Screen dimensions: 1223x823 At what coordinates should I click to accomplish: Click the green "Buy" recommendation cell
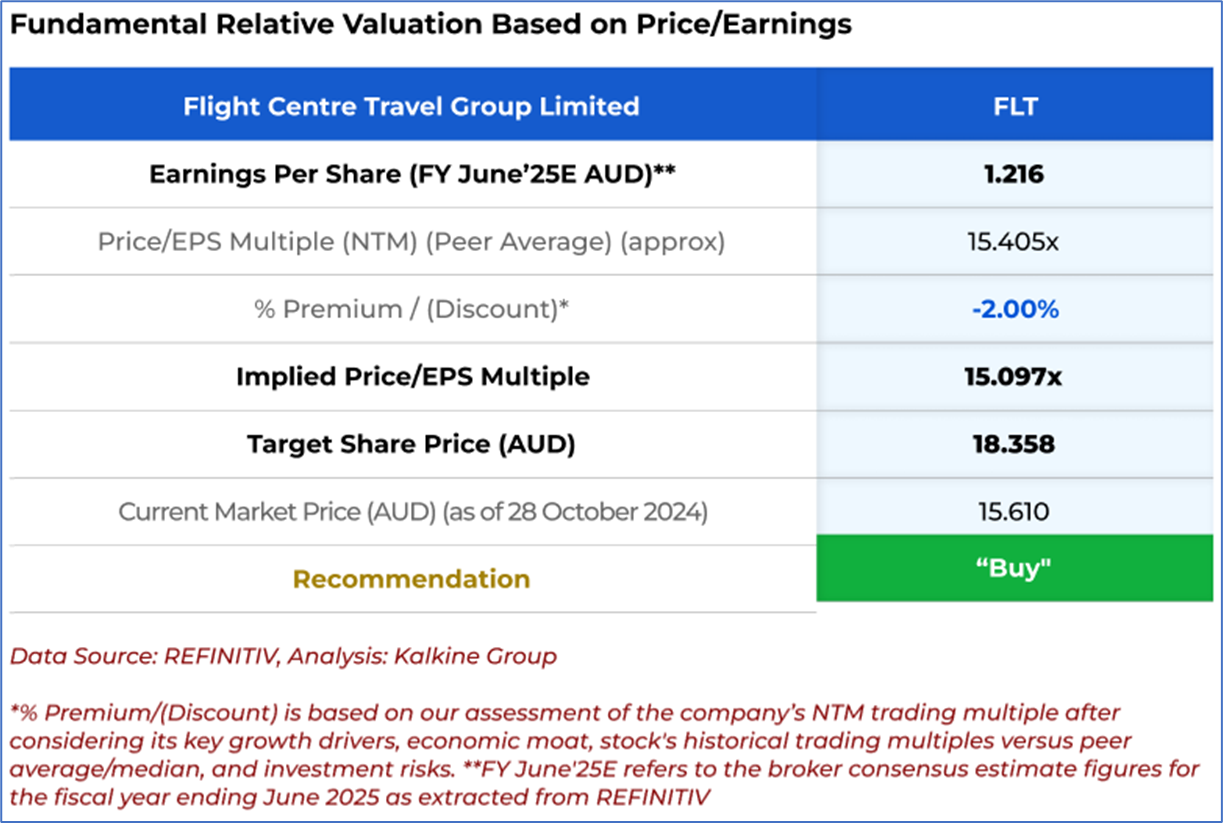tap(1014, 568)
